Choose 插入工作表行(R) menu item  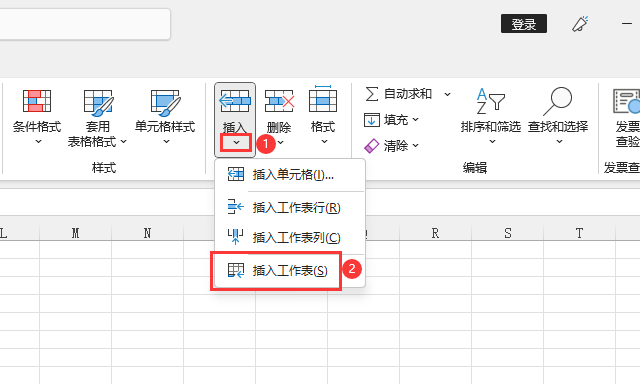click(290, 207)
